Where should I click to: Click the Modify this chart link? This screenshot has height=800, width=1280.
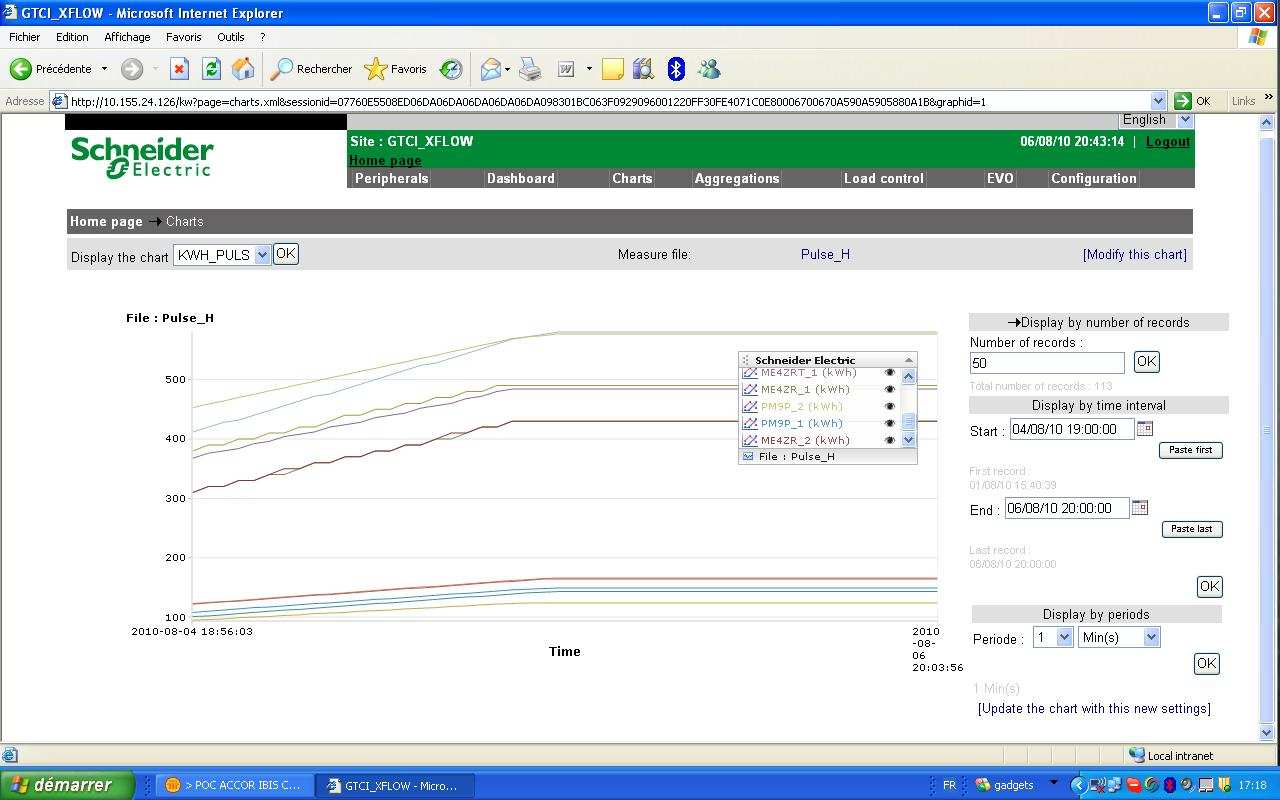(1135, 254)
